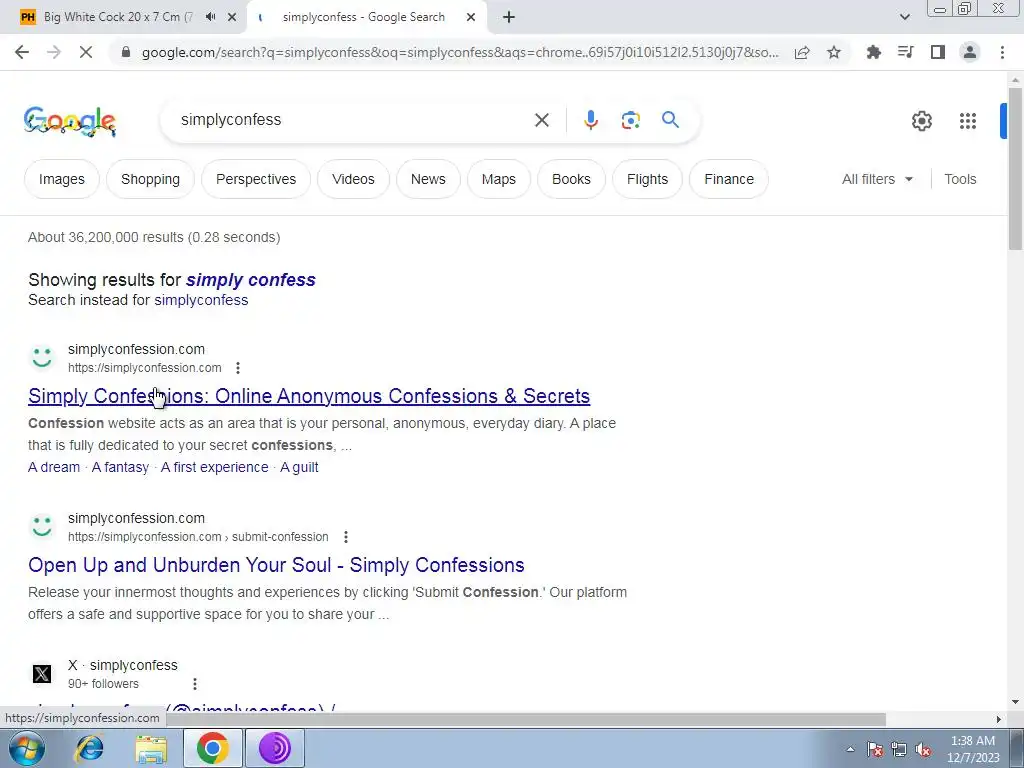This screenshot has height=768, width=1024.
Task: Open the 'A dream' sitelink
Action: click(54, 468)
